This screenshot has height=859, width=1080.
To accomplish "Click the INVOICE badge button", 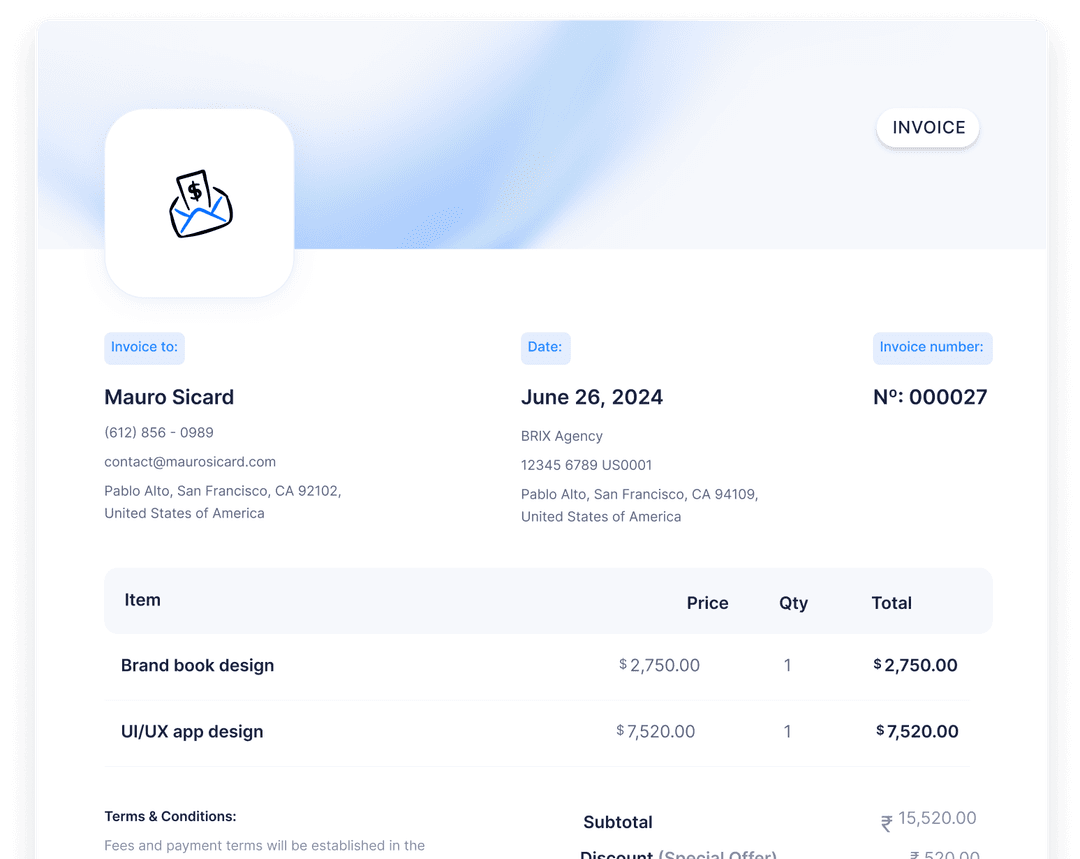I will [x=928, y=128].
